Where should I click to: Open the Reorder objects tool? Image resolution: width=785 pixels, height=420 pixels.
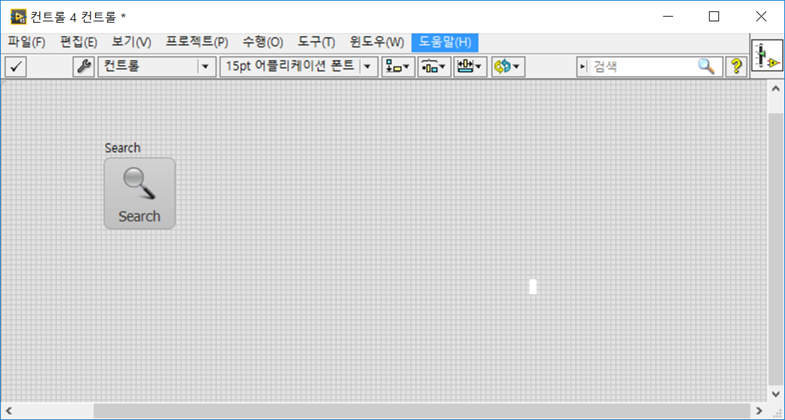pos(508,67)
